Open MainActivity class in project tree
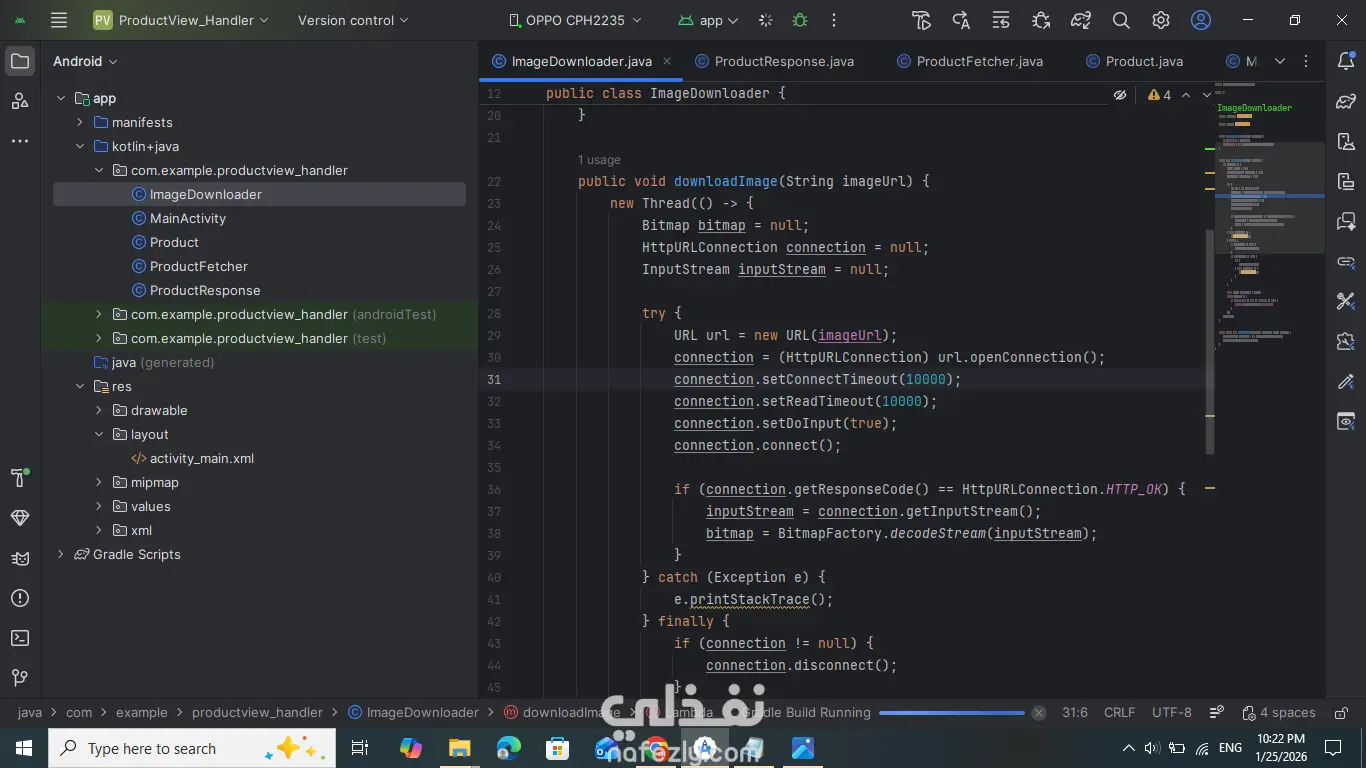 point(187,218)
